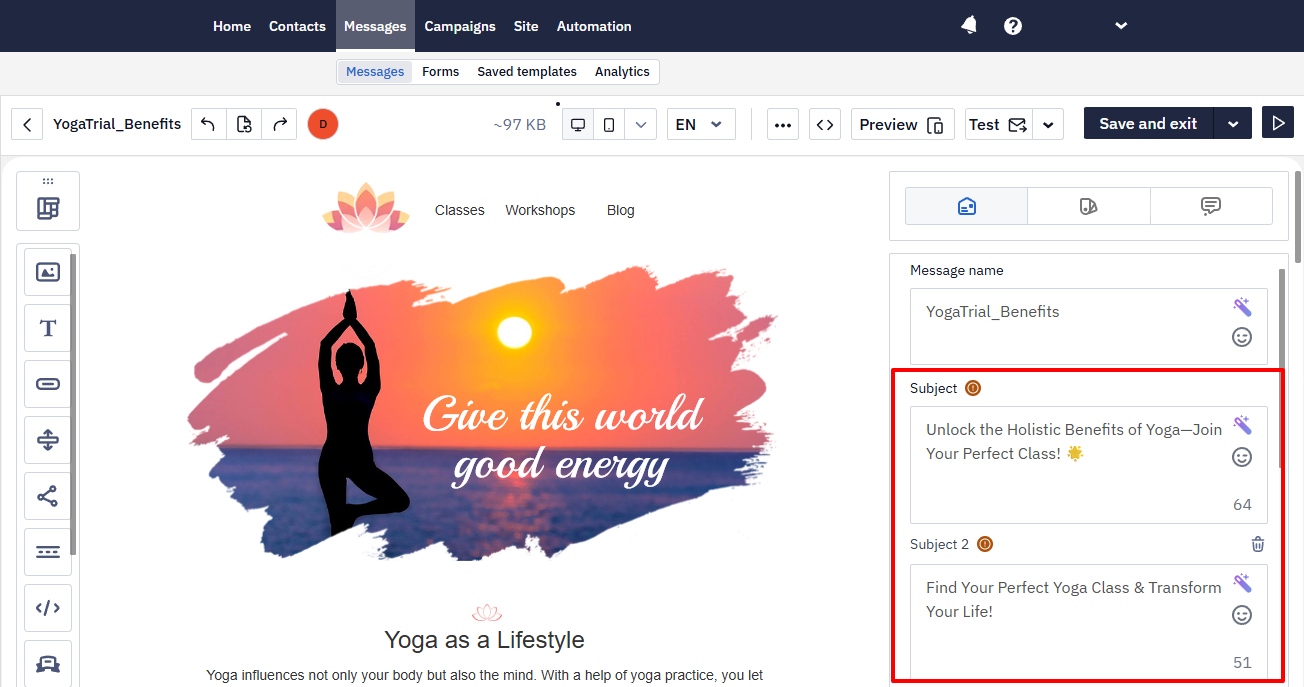Switch to the Forms tab

click(x=441, y=72)
